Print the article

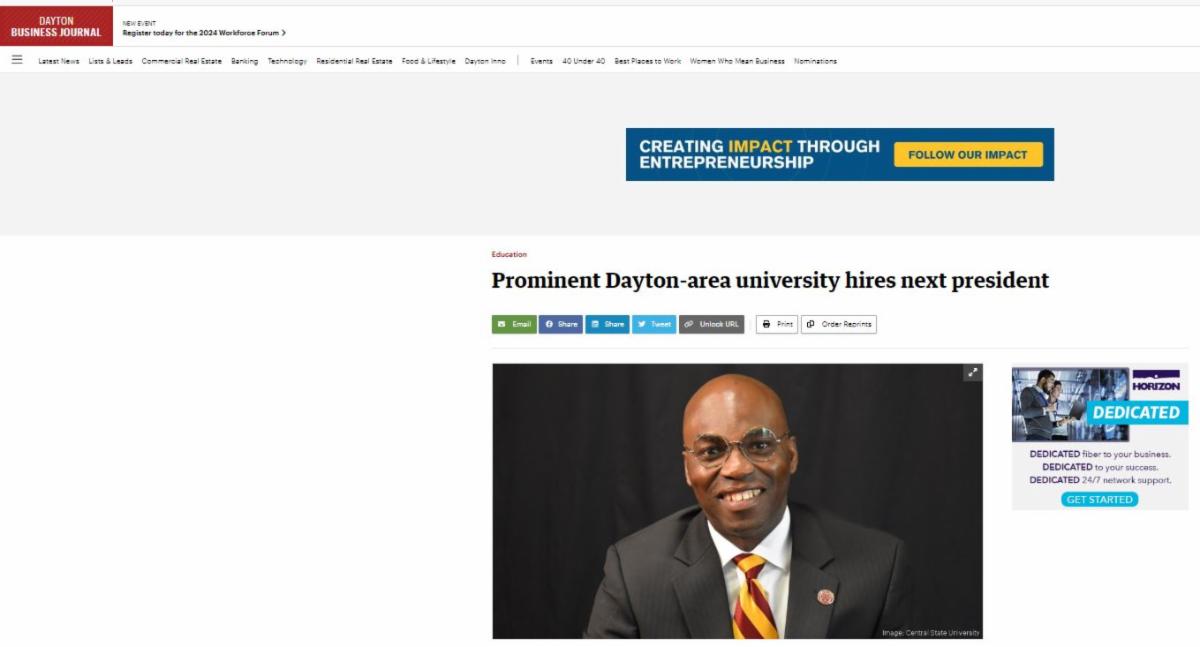[x=777, y=324]
